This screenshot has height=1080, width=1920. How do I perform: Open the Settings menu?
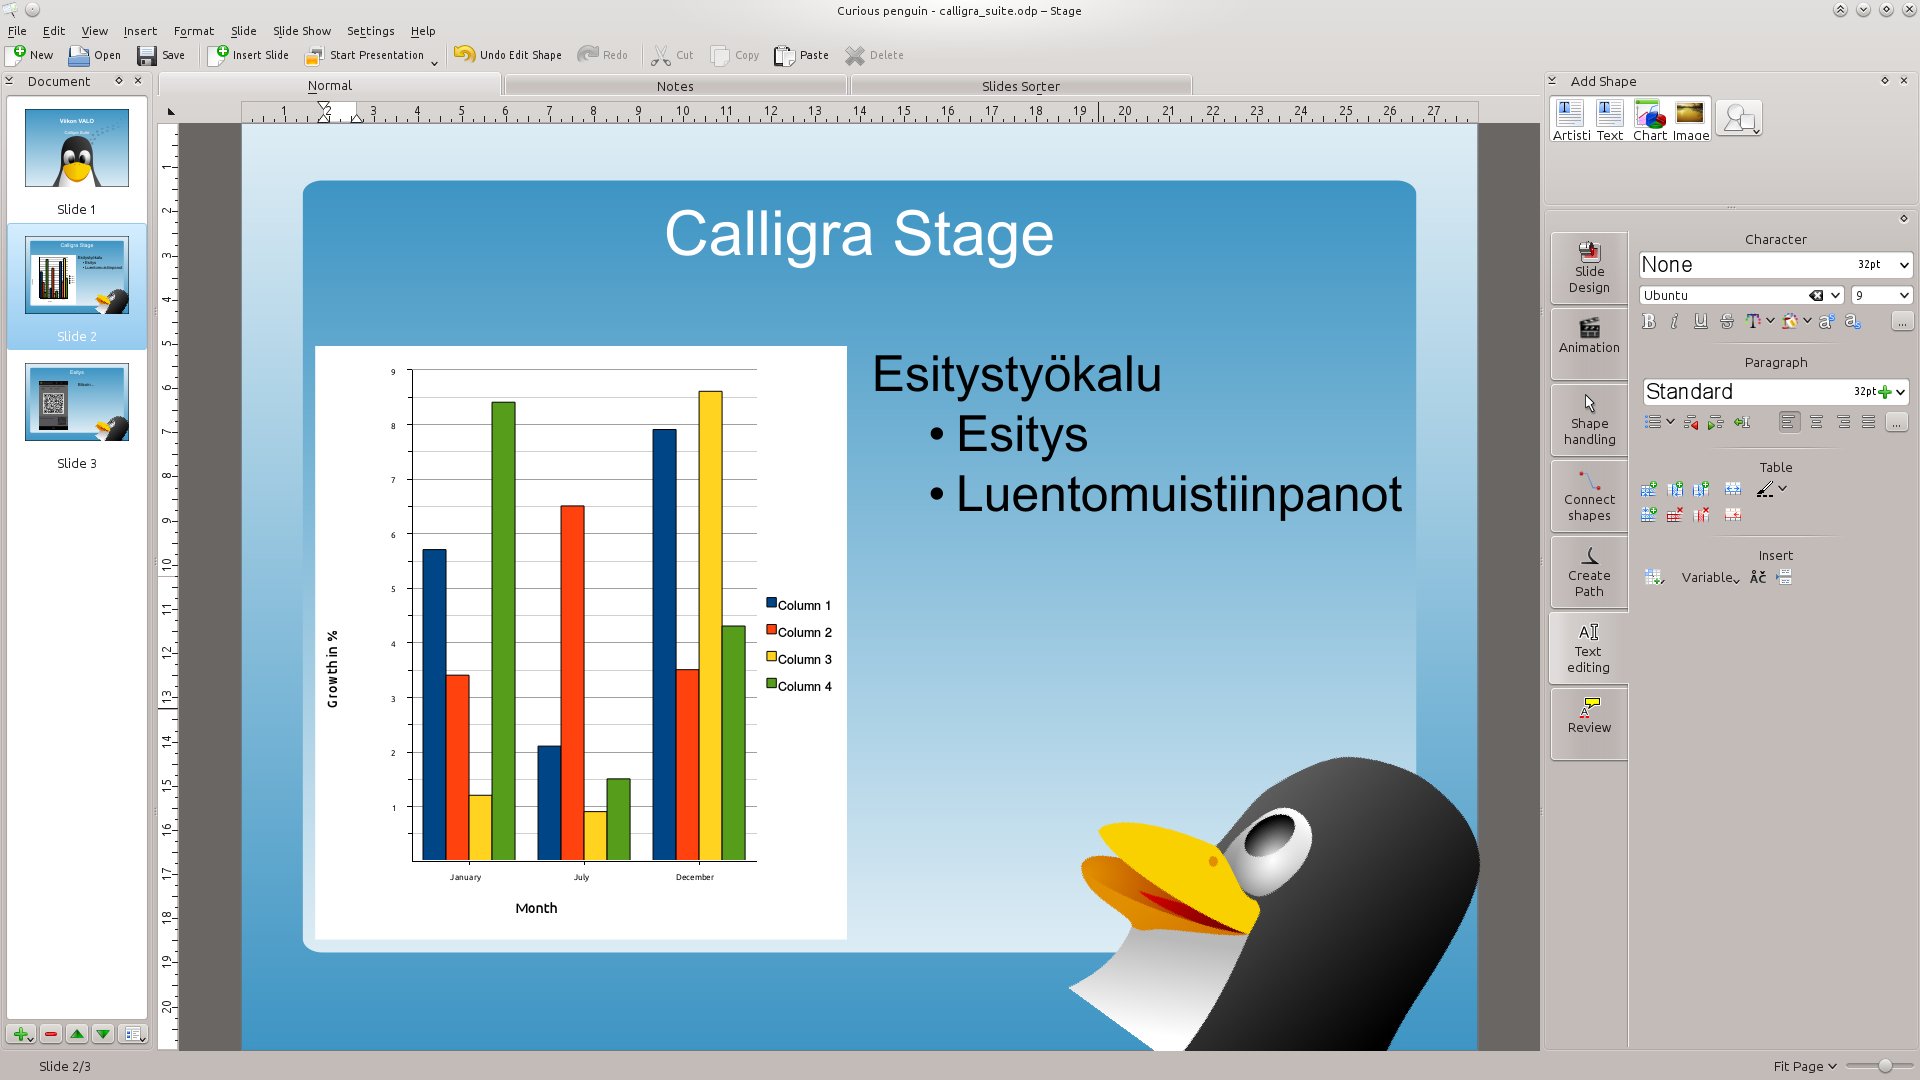pos(370,31)
